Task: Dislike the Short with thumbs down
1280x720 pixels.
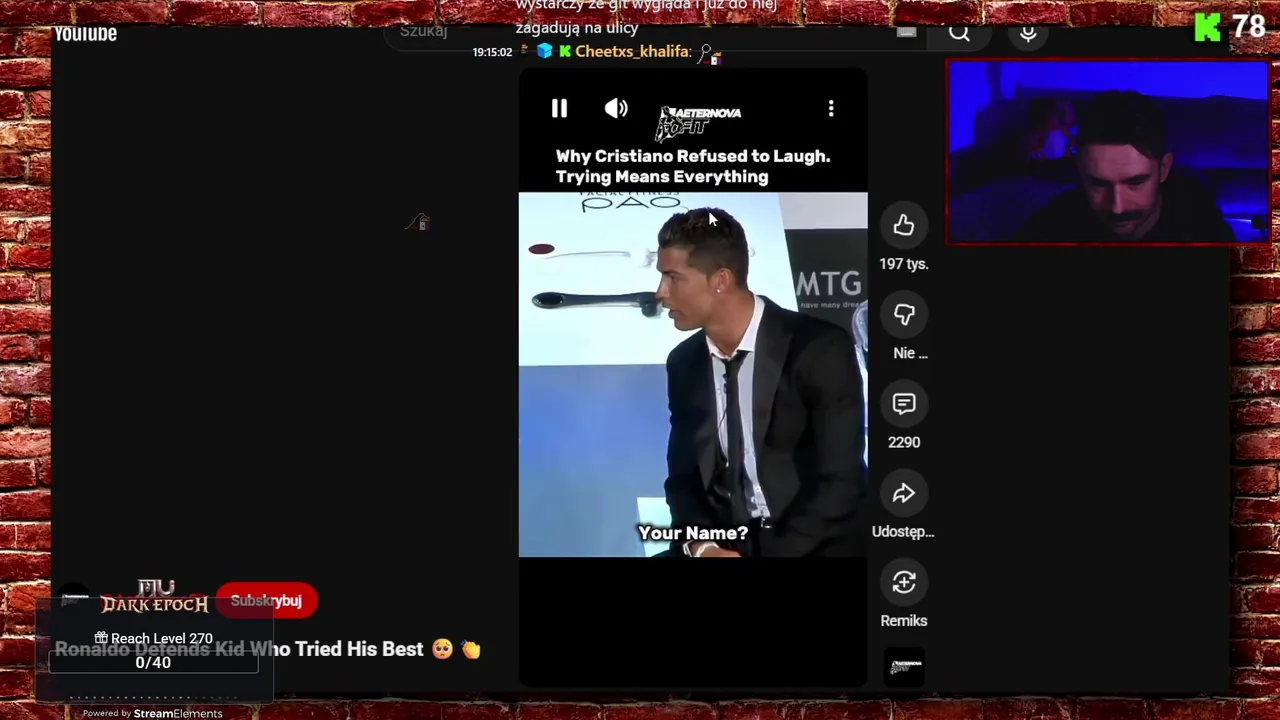Action: click(x=904, y=315)
